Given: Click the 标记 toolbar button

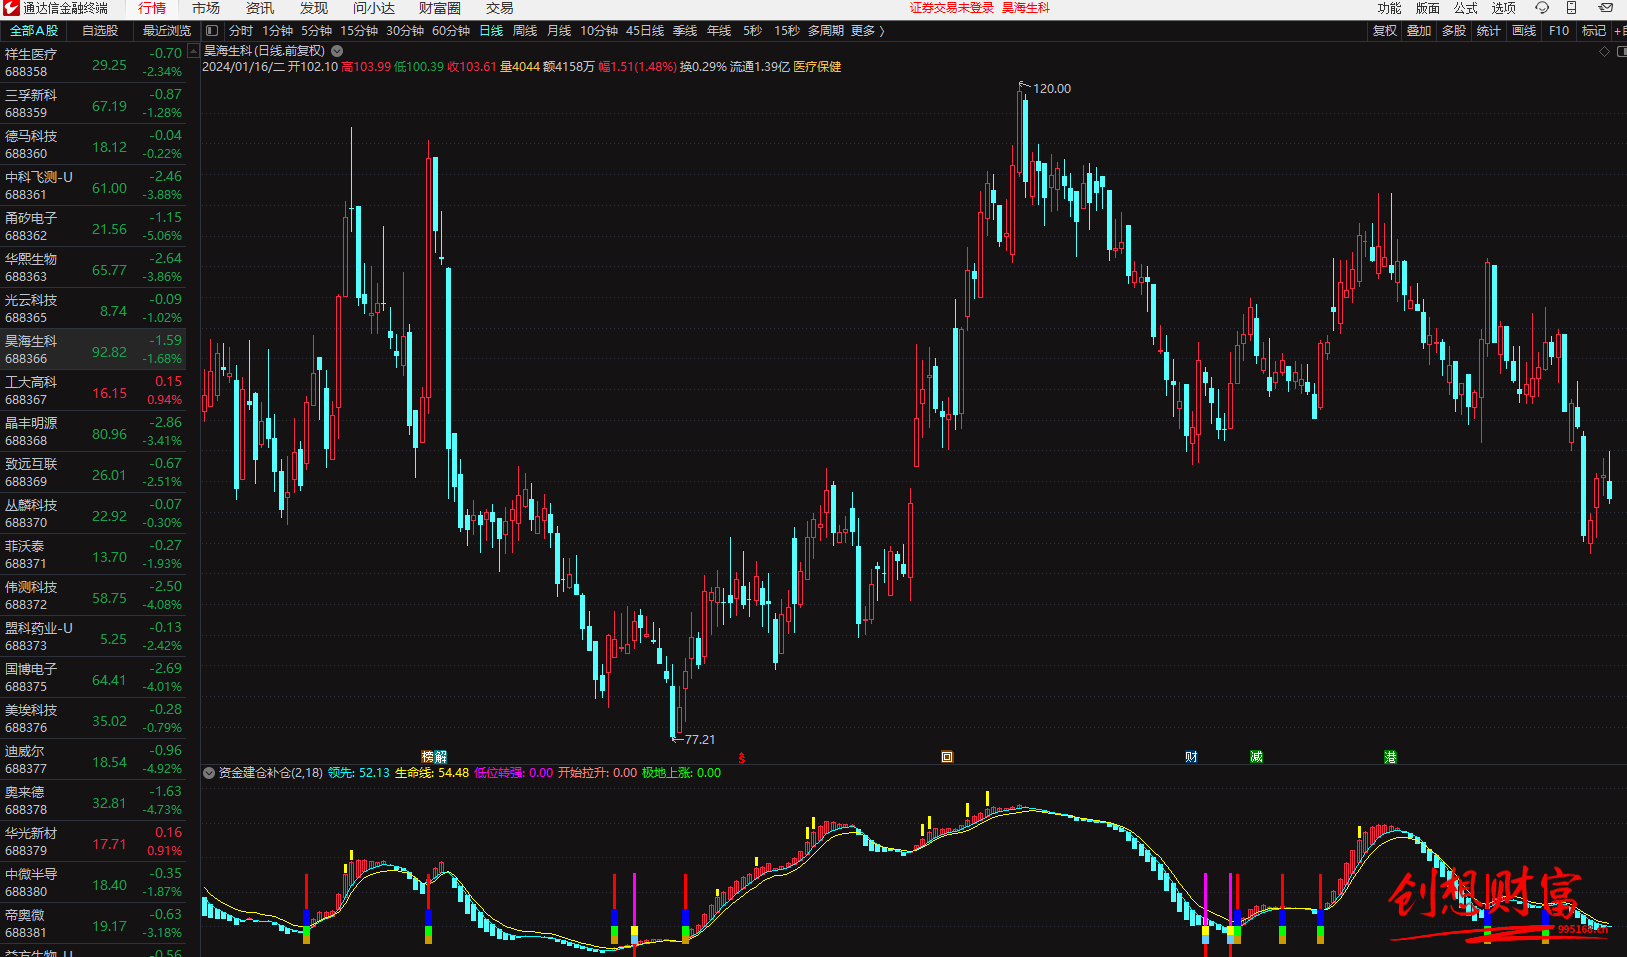Looking at the screenshot, I should (x=1593, y=31).
